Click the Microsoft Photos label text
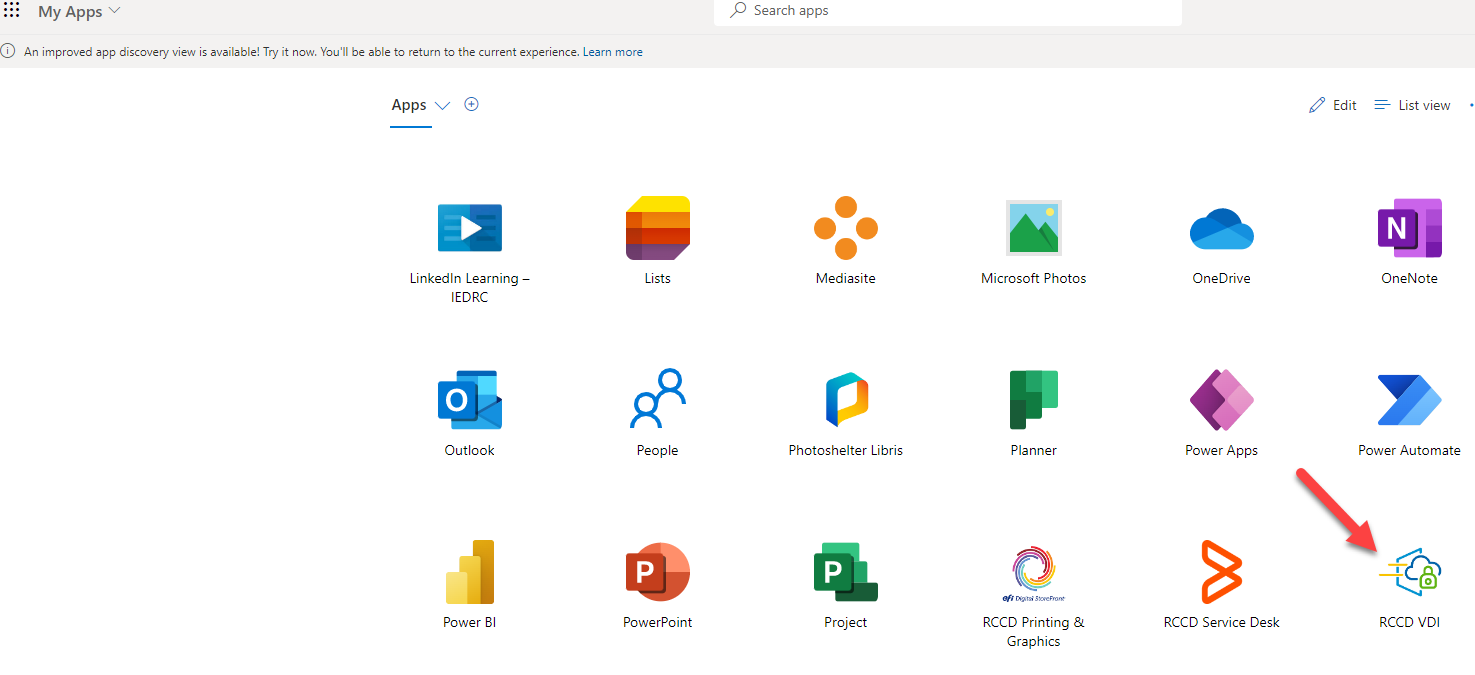 coord(1033,279)
